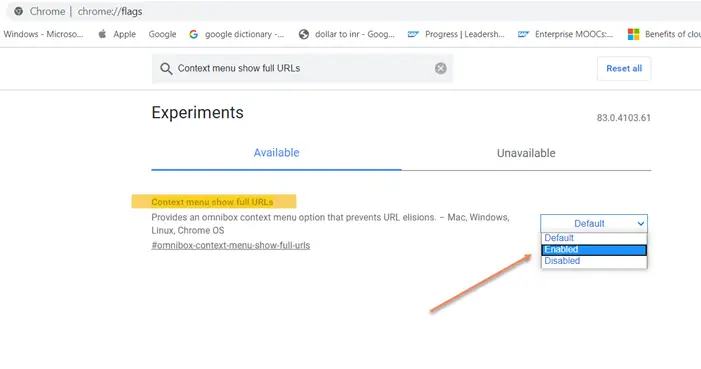
Task: Open #omnibox-context-menu-show-full-urls link
Action: tap(231, 245)
